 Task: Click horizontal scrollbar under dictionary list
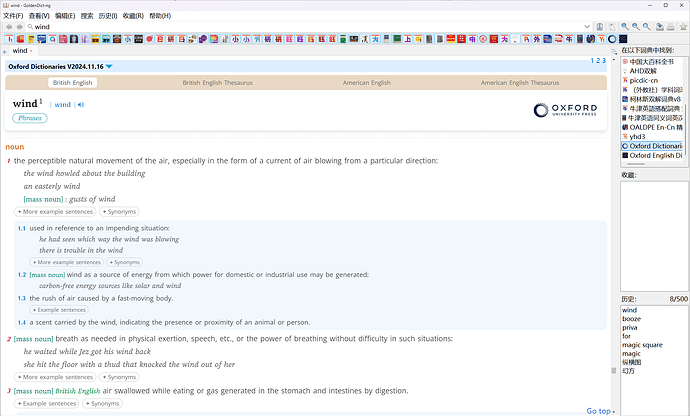pos(635,164)
